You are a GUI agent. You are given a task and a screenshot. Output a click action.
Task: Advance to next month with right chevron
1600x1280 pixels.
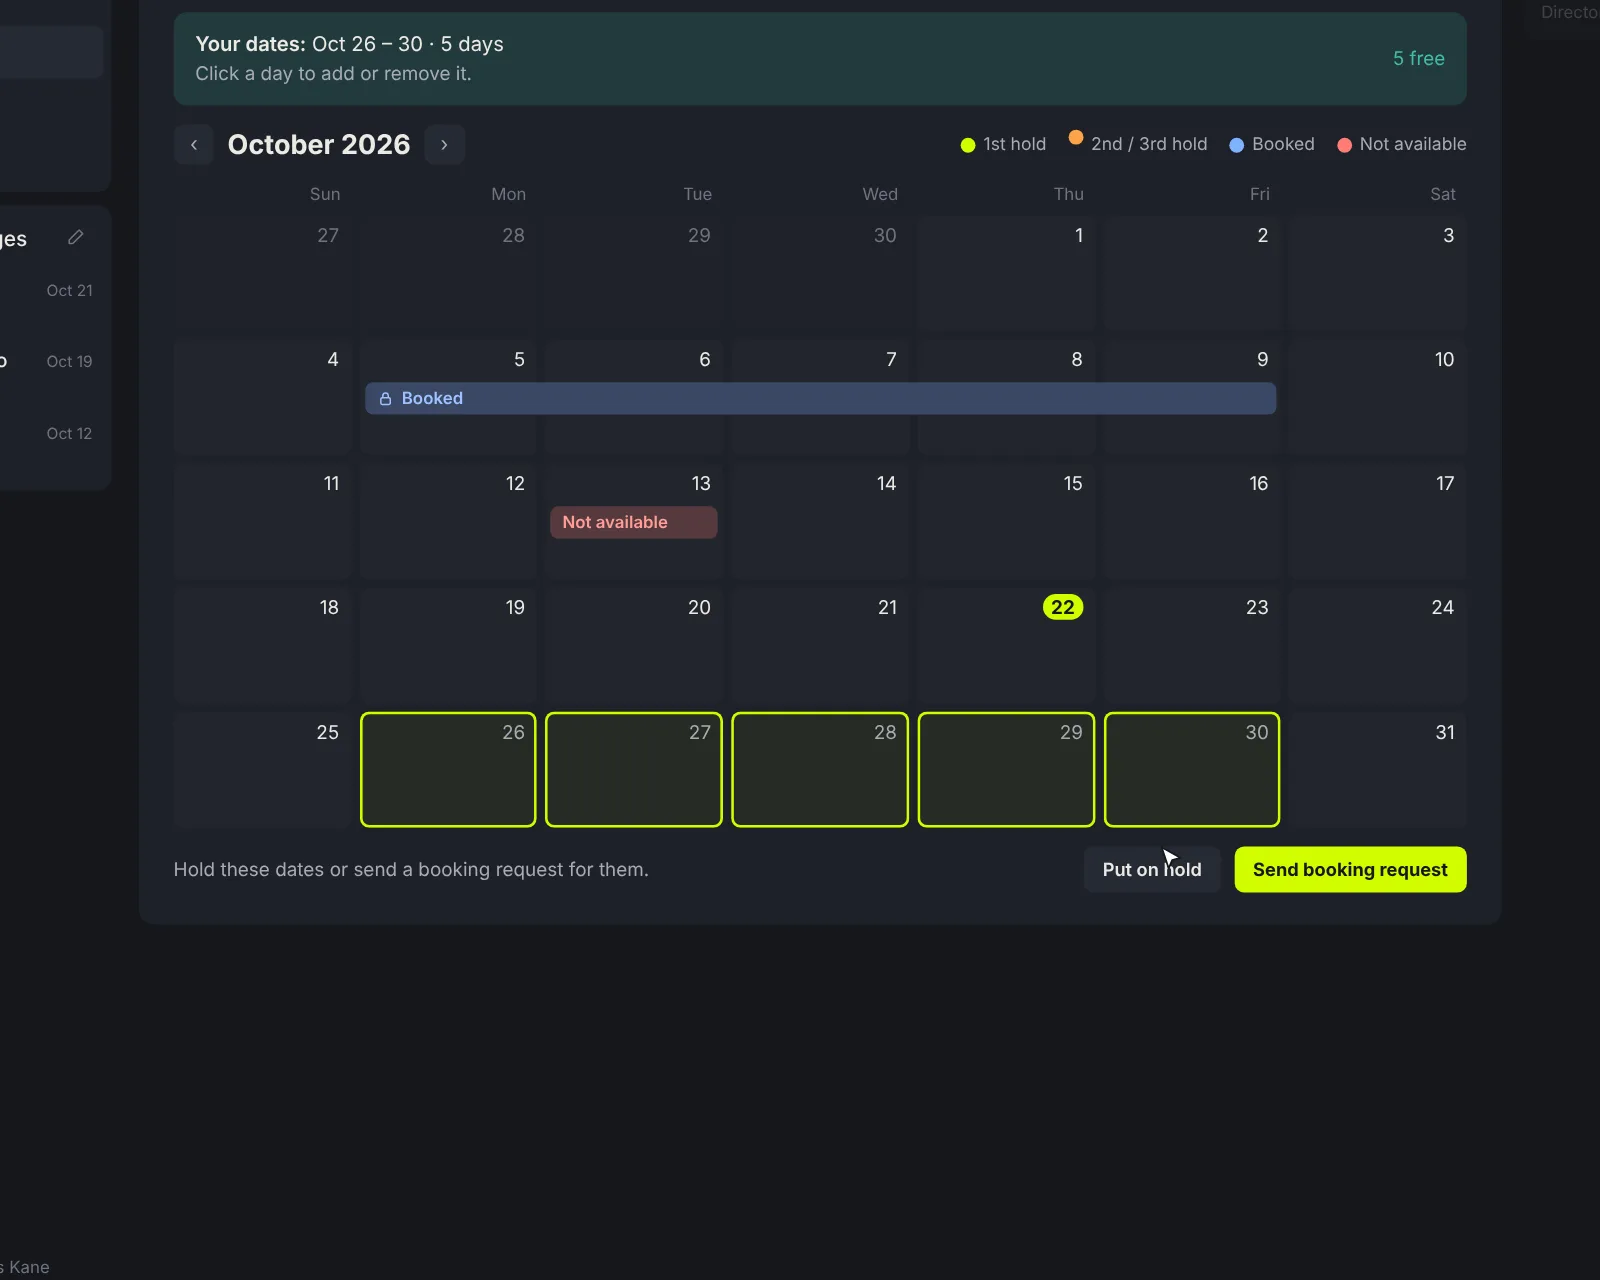[444, 145]
